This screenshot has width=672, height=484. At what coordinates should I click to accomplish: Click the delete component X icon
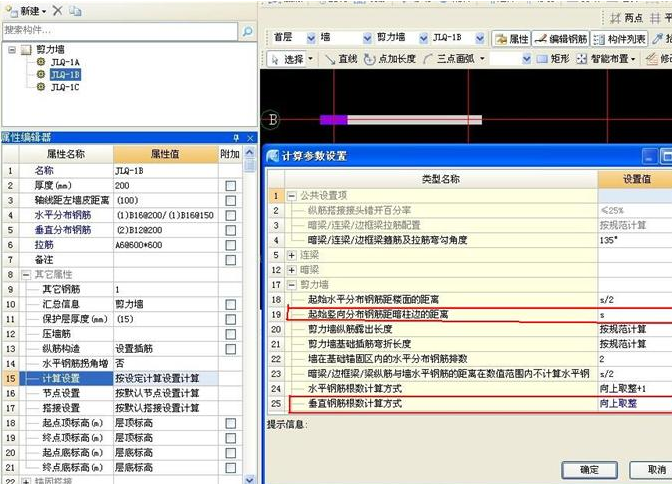(x=57, y=10)
